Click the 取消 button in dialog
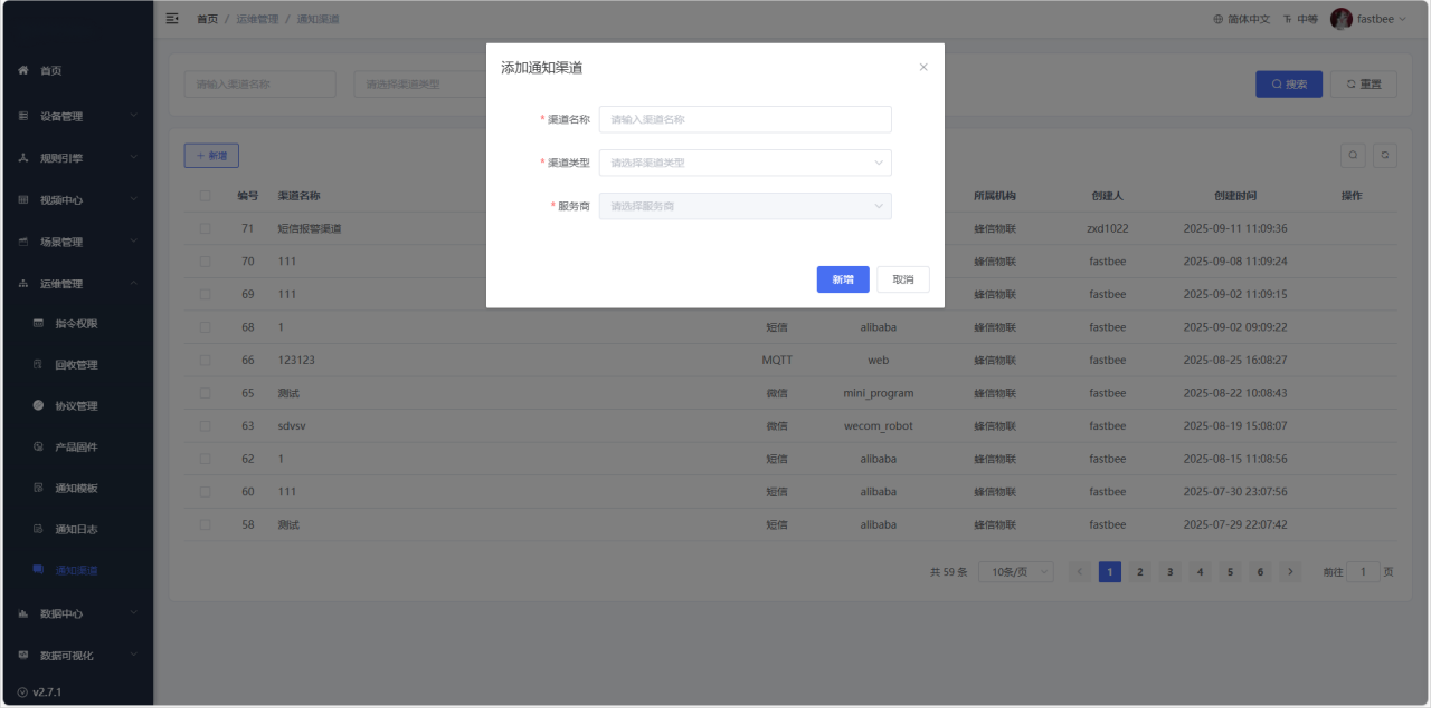Screen dimensions: 1431x709 tap(902, 280)
